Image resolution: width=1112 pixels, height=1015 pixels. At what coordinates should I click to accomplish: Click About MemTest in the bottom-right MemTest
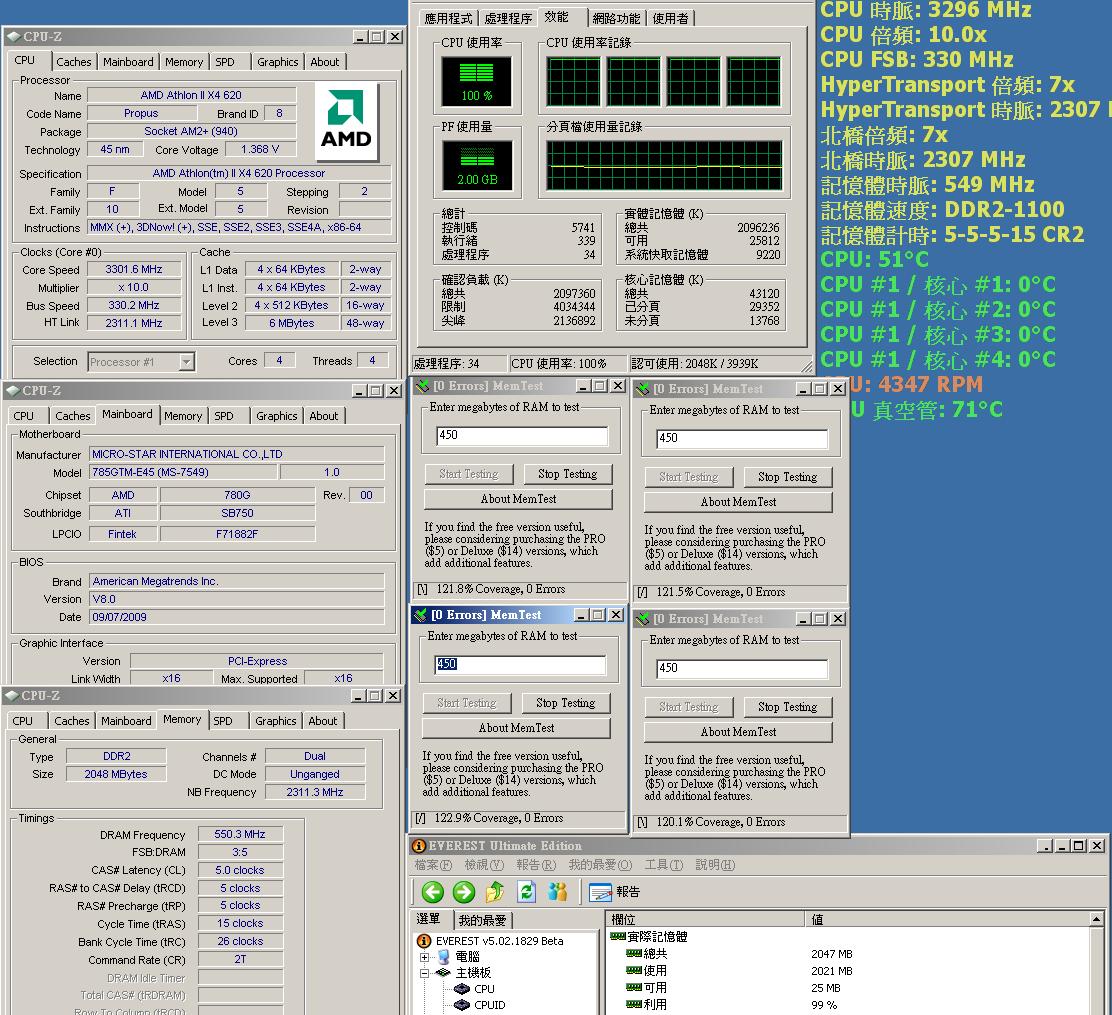click(x=738, y=732)
